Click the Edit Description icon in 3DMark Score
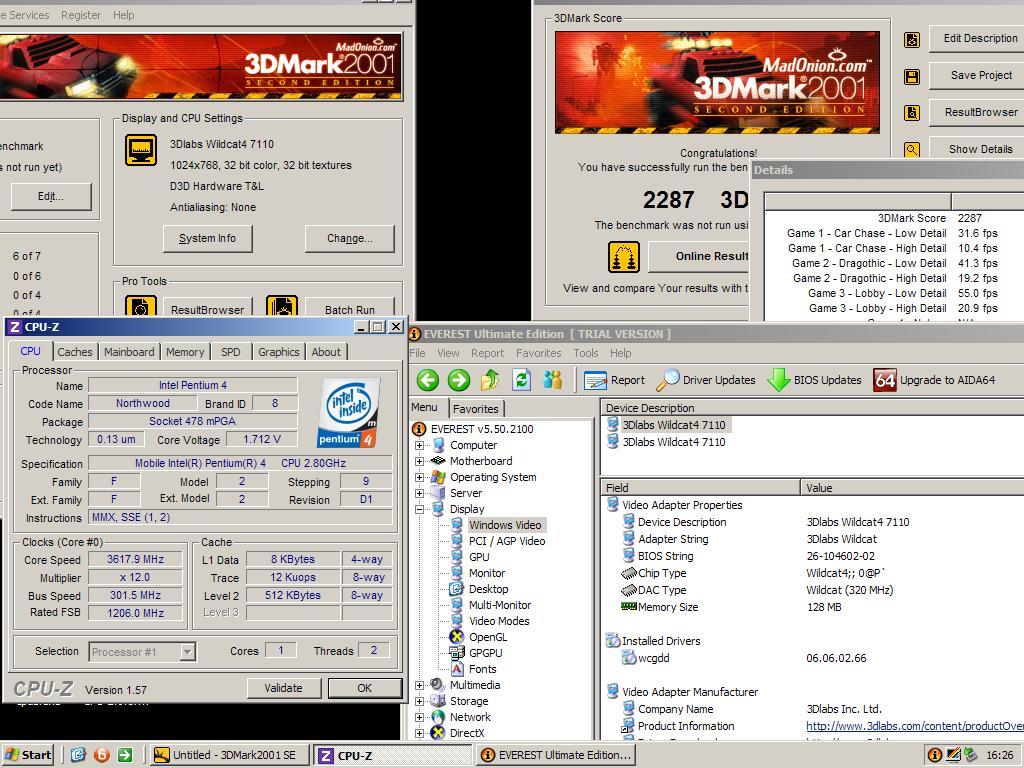 pyautogui.click(x=912, y=40)
